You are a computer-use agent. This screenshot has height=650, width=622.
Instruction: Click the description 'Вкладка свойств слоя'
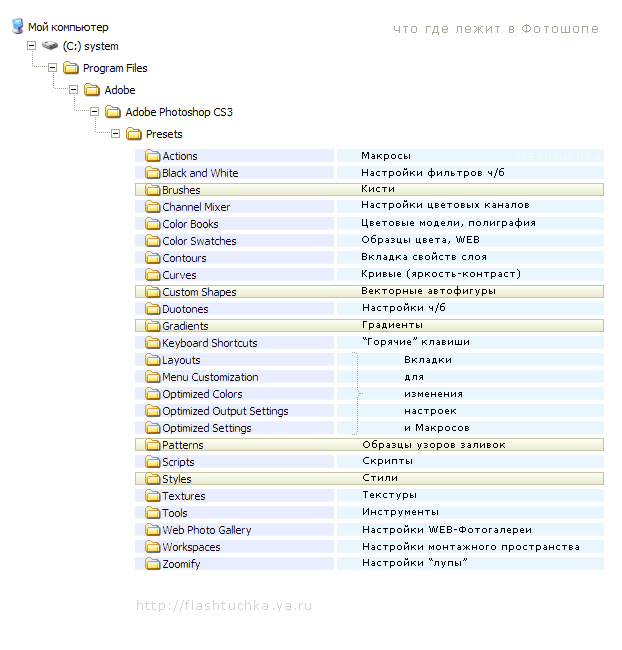[424, 257]
